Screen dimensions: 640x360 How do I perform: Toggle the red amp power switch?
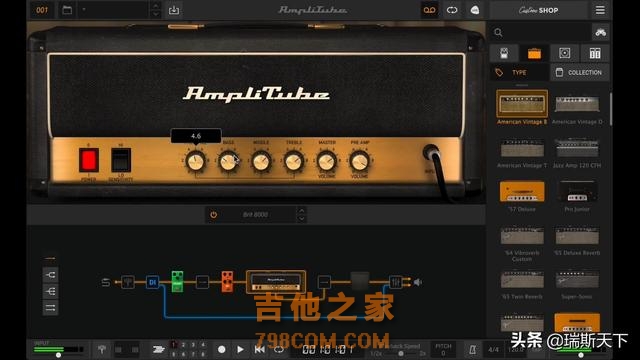(89, 160)
